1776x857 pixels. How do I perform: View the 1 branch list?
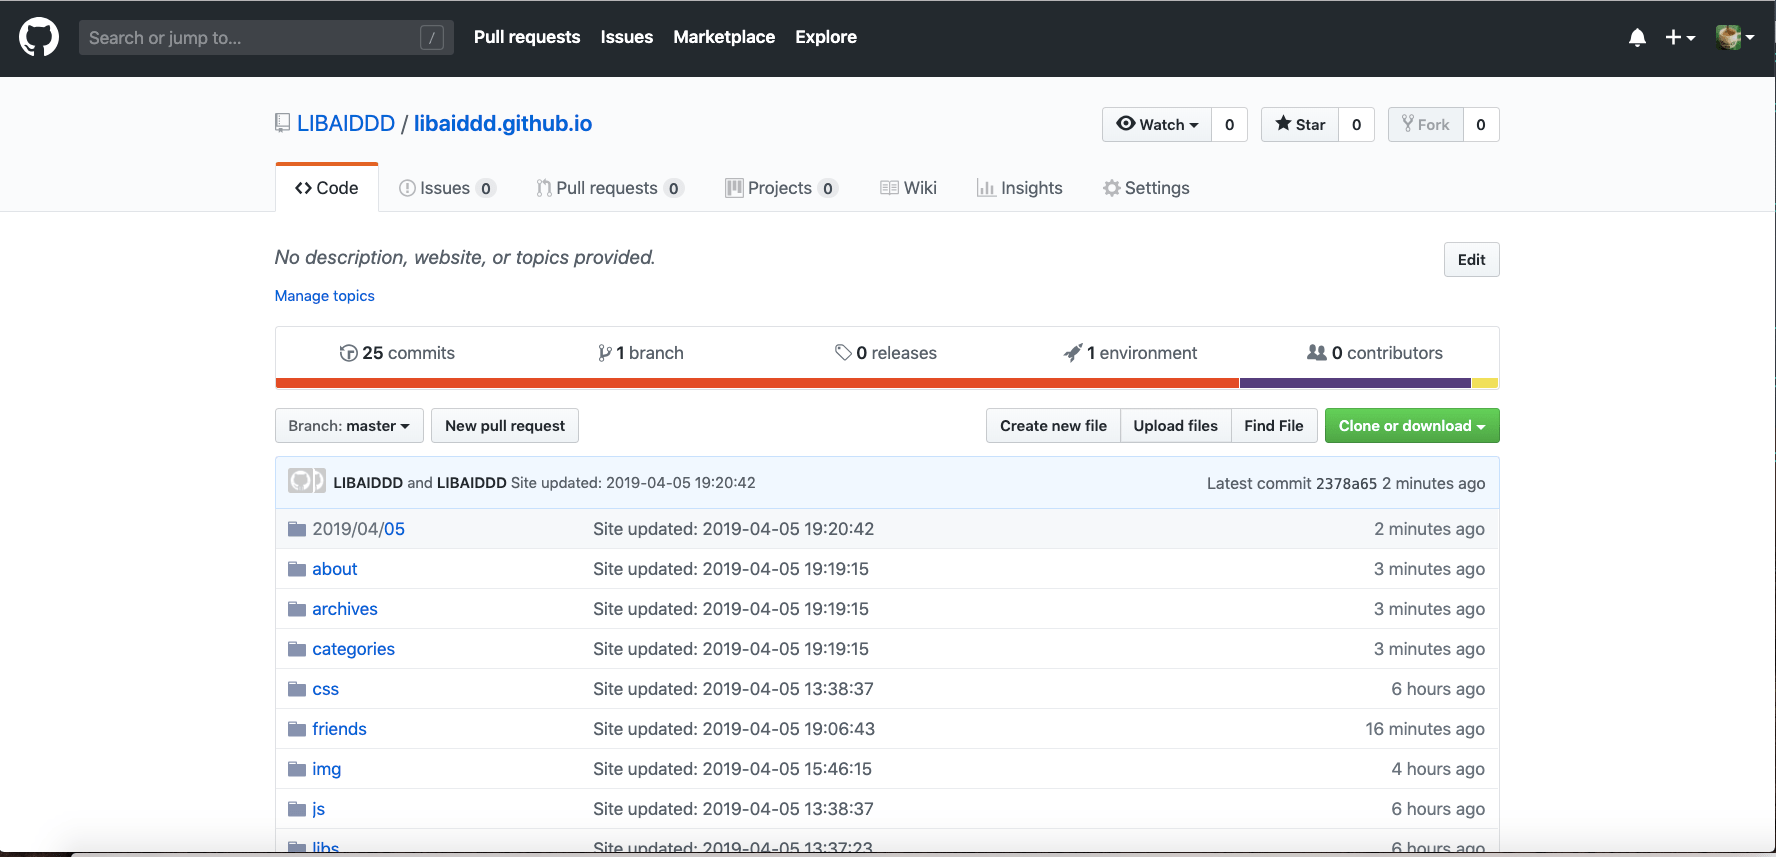pyautogui.click(x=641, y=353)
